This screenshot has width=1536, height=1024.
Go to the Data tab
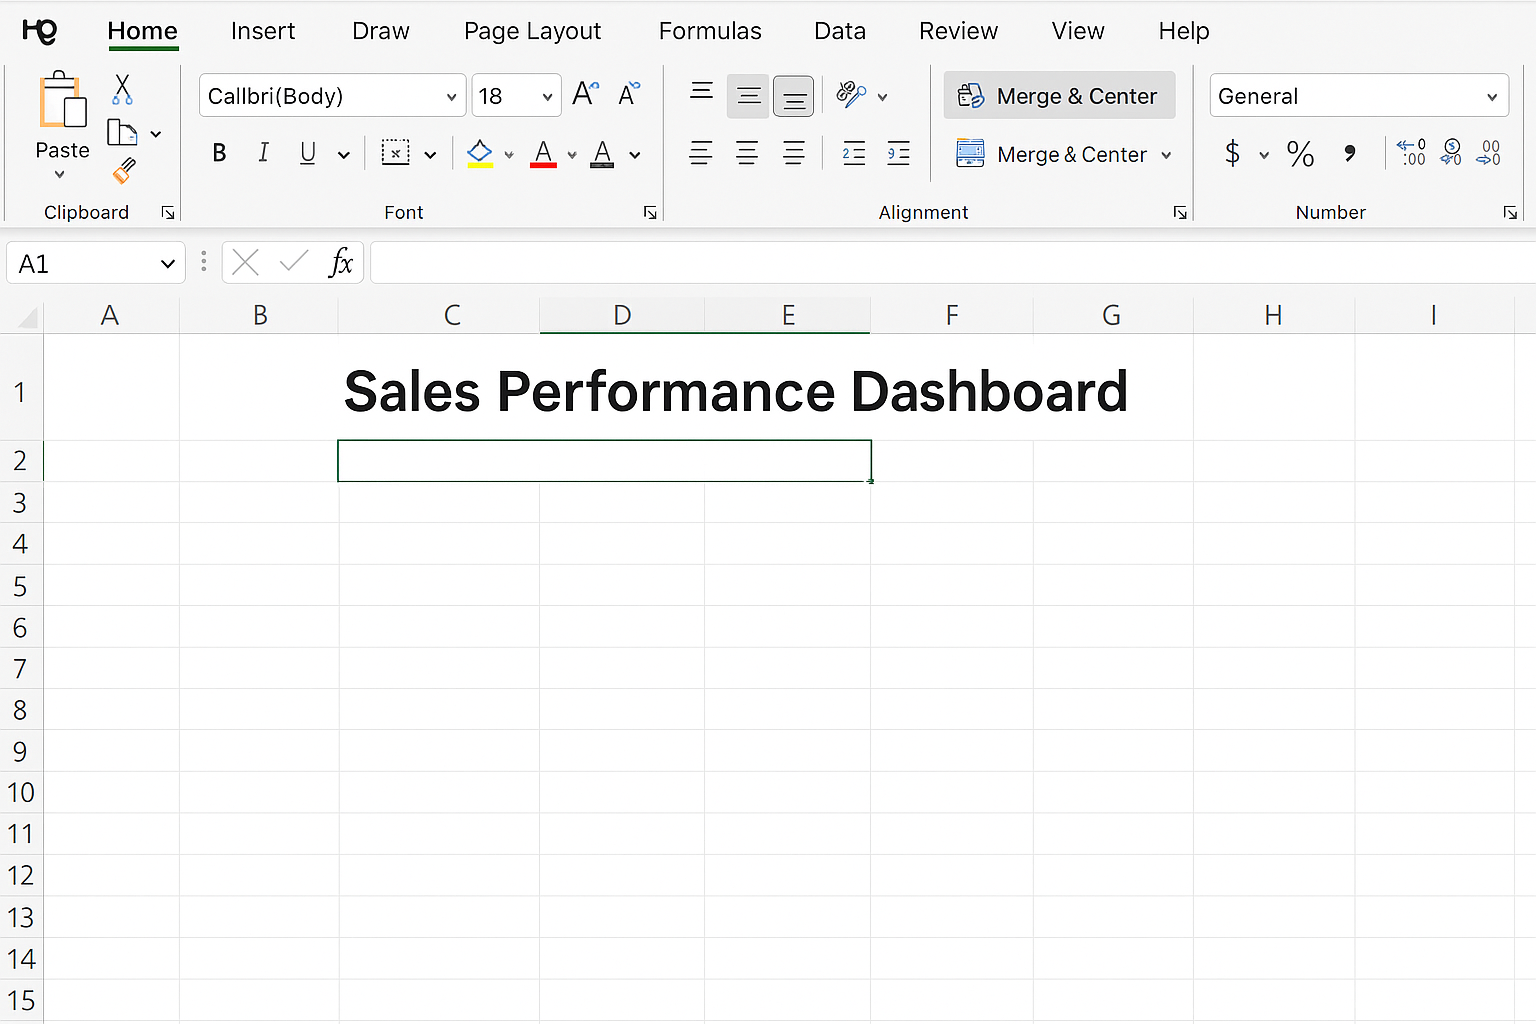pos(840,31)
